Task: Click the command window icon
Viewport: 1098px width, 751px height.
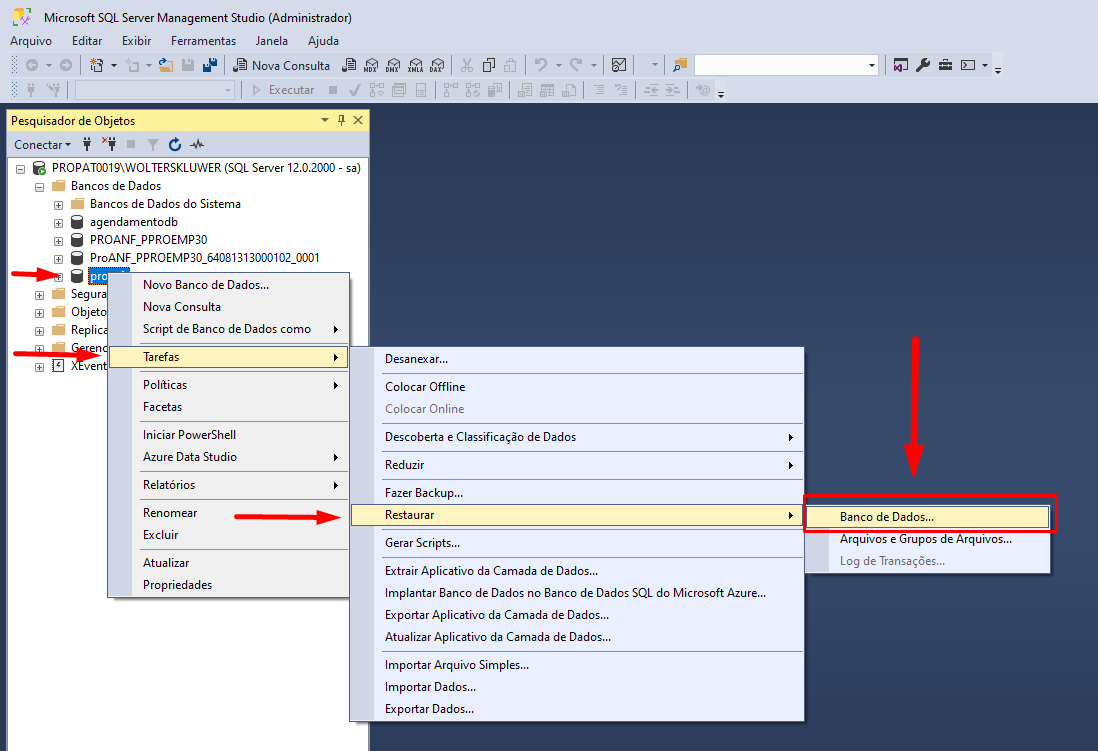Action: click(x=968, y=65)
